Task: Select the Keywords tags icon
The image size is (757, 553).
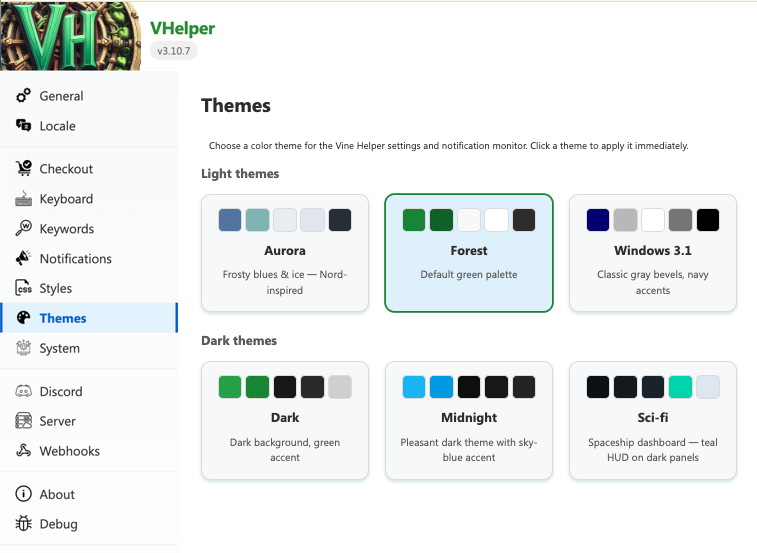Action: coord(23,229)
